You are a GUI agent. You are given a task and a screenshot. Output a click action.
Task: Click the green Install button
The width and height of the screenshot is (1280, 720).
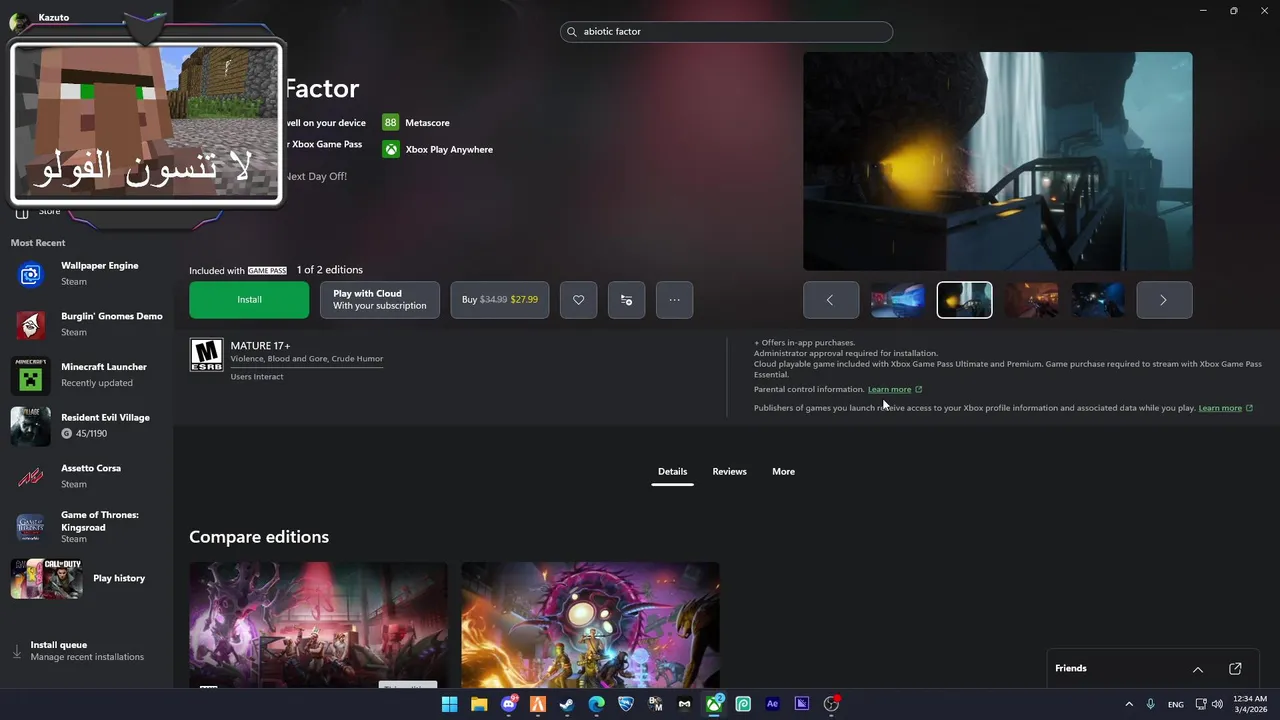click(x=249, y=300)
